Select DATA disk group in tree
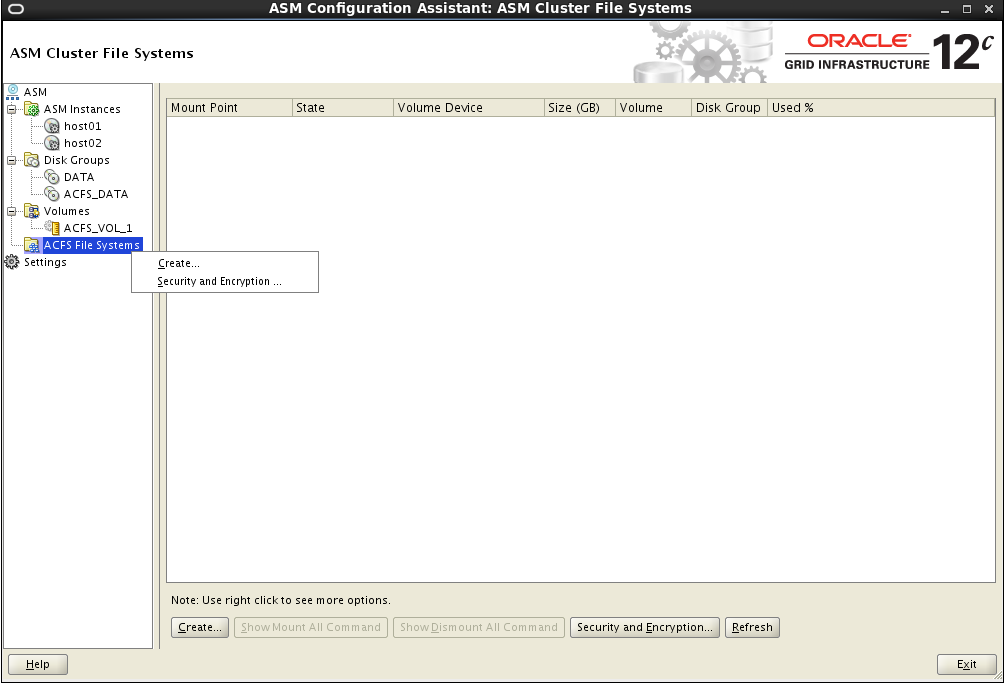Screen dimensions: 1007x685 (79, 177)
